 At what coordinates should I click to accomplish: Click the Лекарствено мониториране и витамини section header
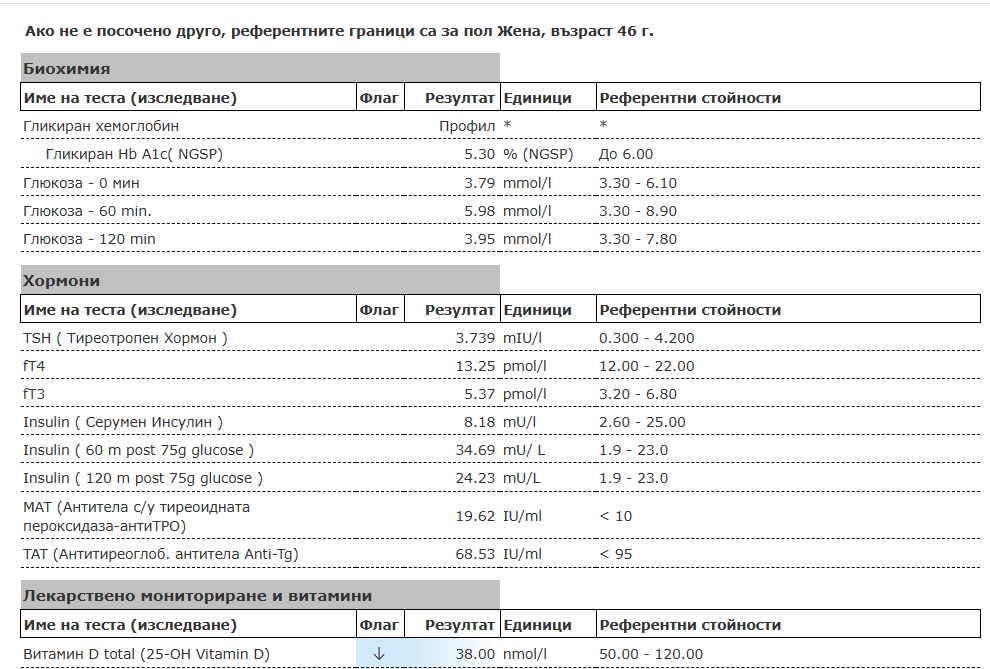197,596
